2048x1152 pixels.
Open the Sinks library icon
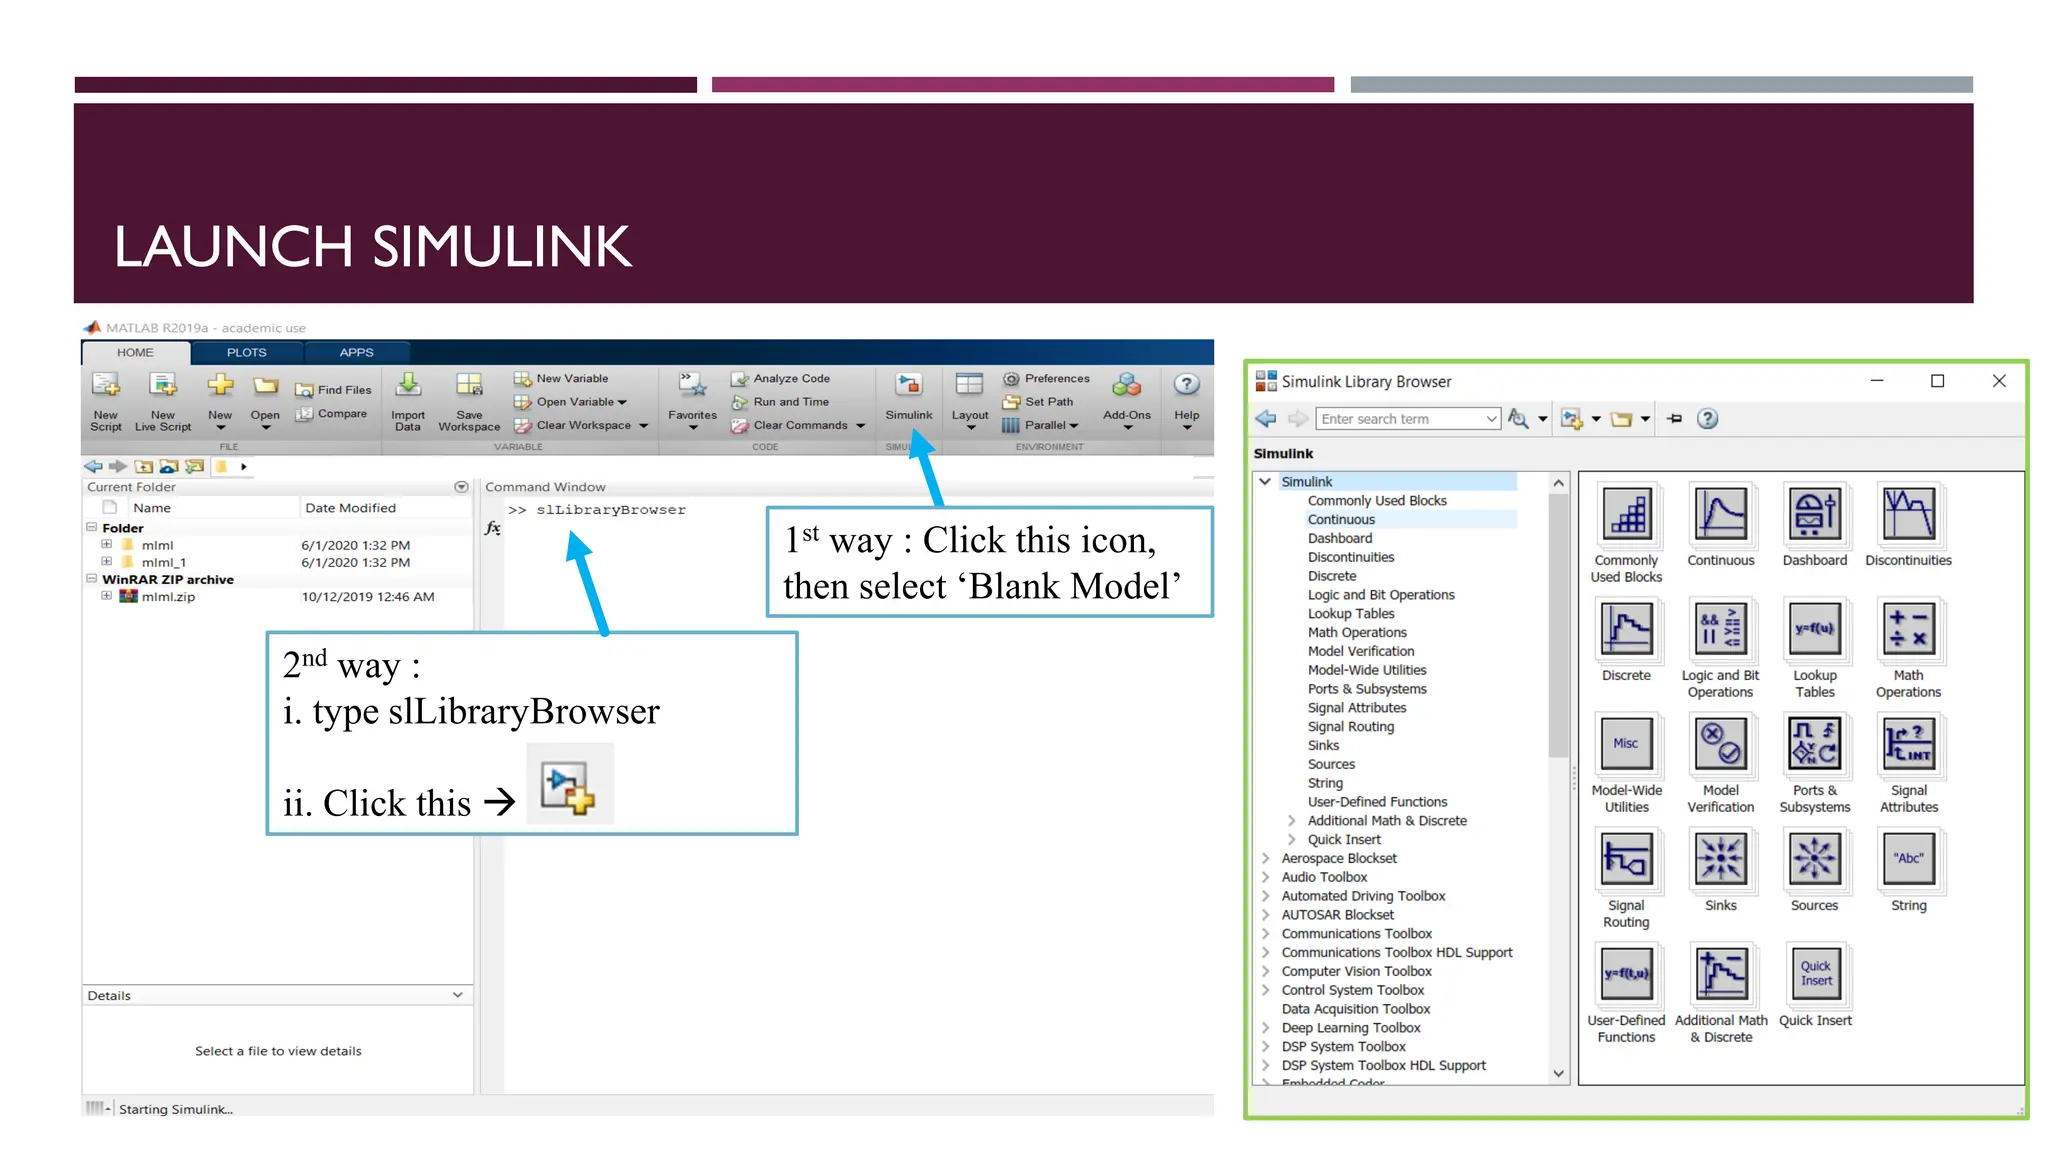click(x=1720, y=859)
